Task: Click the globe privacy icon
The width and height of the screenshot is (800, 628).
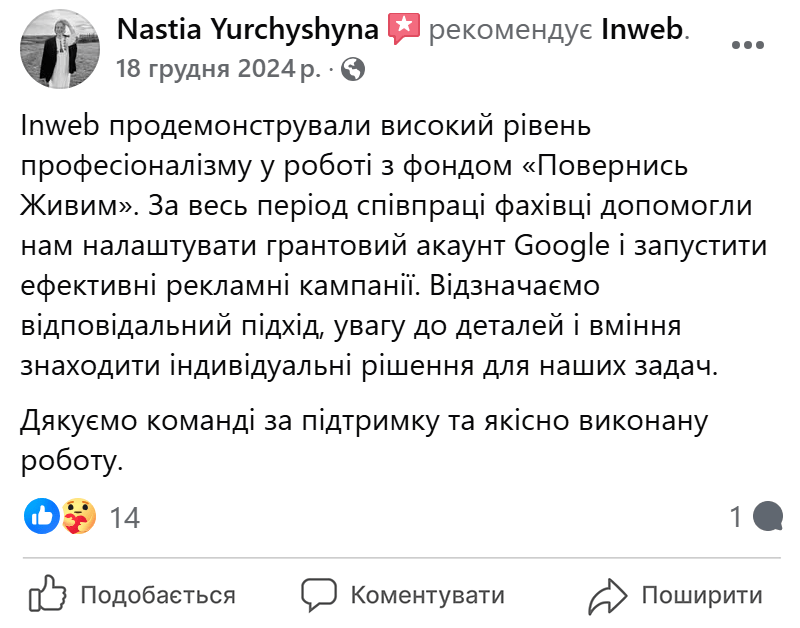Action: [354, 71]
